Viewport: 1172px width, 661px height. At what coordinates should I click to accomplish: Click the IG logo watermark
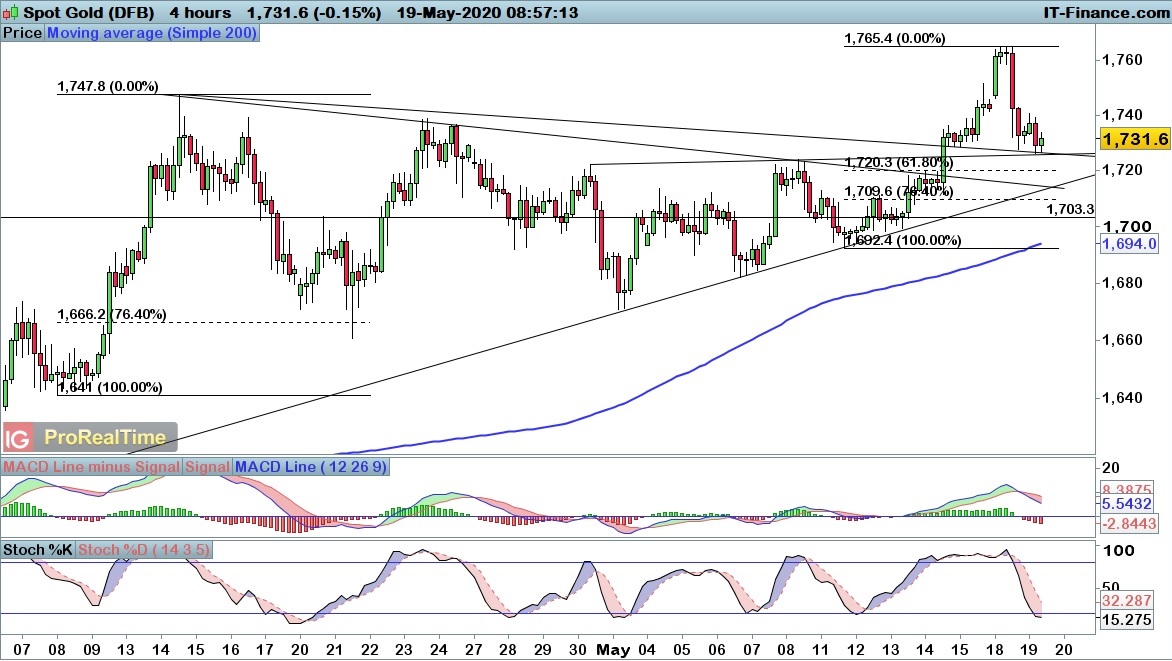click(17, 437)
